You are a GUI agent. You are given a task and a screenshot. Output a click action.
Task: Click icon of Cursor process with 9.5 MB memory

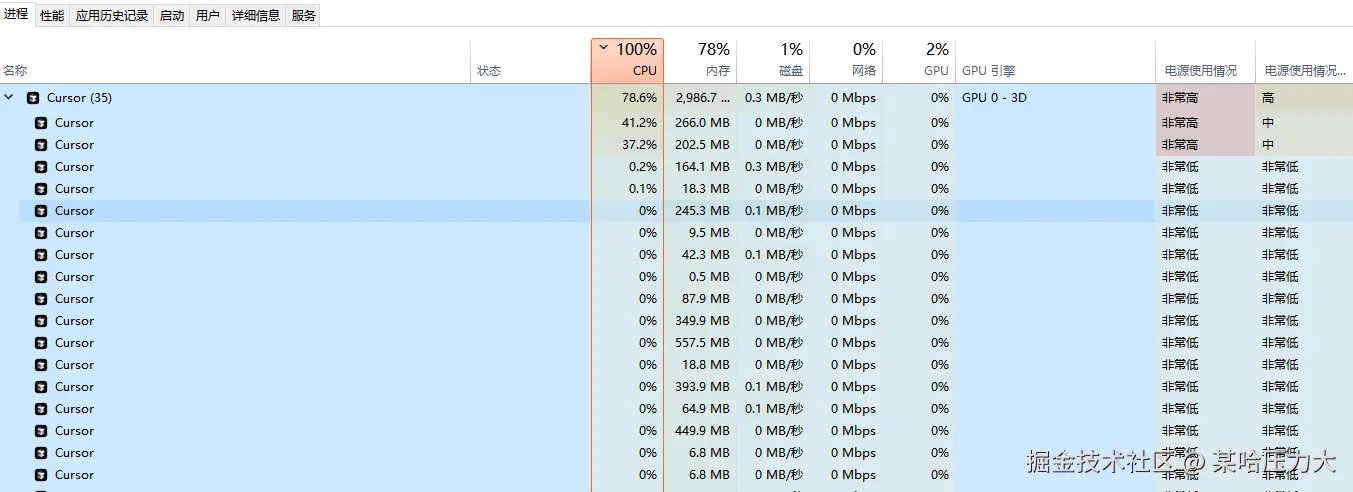pyautogui.click(x=41, y=233)
